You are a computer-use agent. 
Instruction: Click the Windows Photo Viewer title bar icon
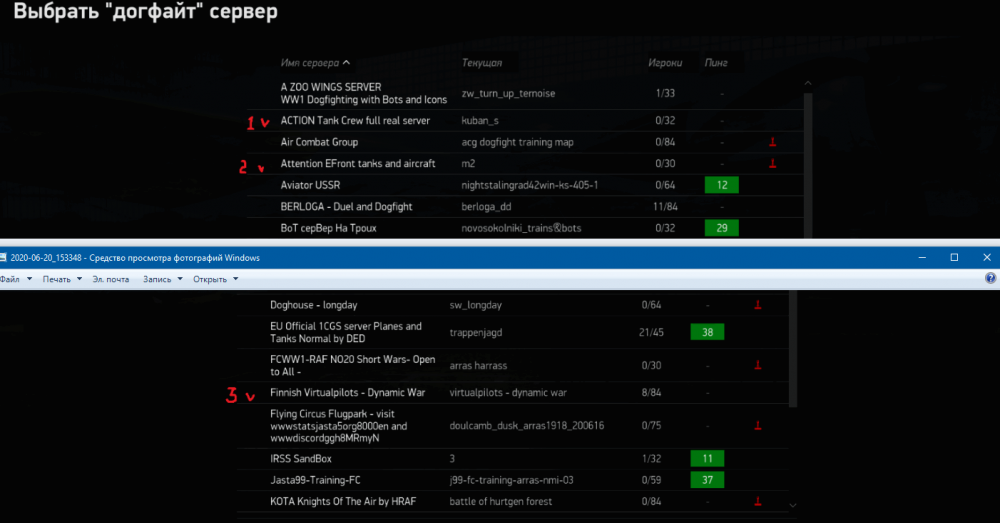(x=3, y=258)
